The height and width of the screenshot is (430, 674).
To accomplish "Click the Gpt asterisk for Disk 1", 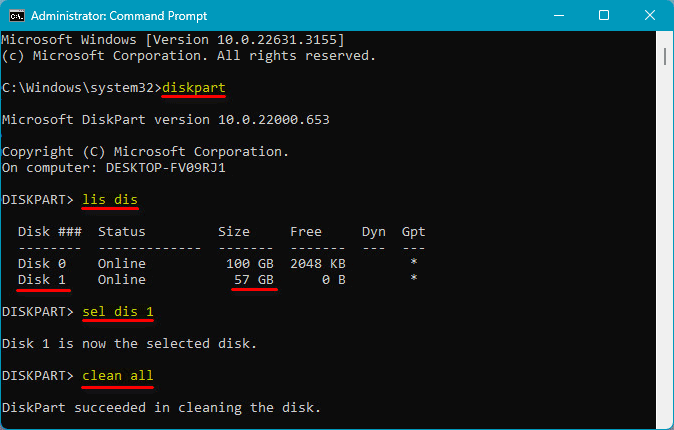I will (x=414, y=279).
